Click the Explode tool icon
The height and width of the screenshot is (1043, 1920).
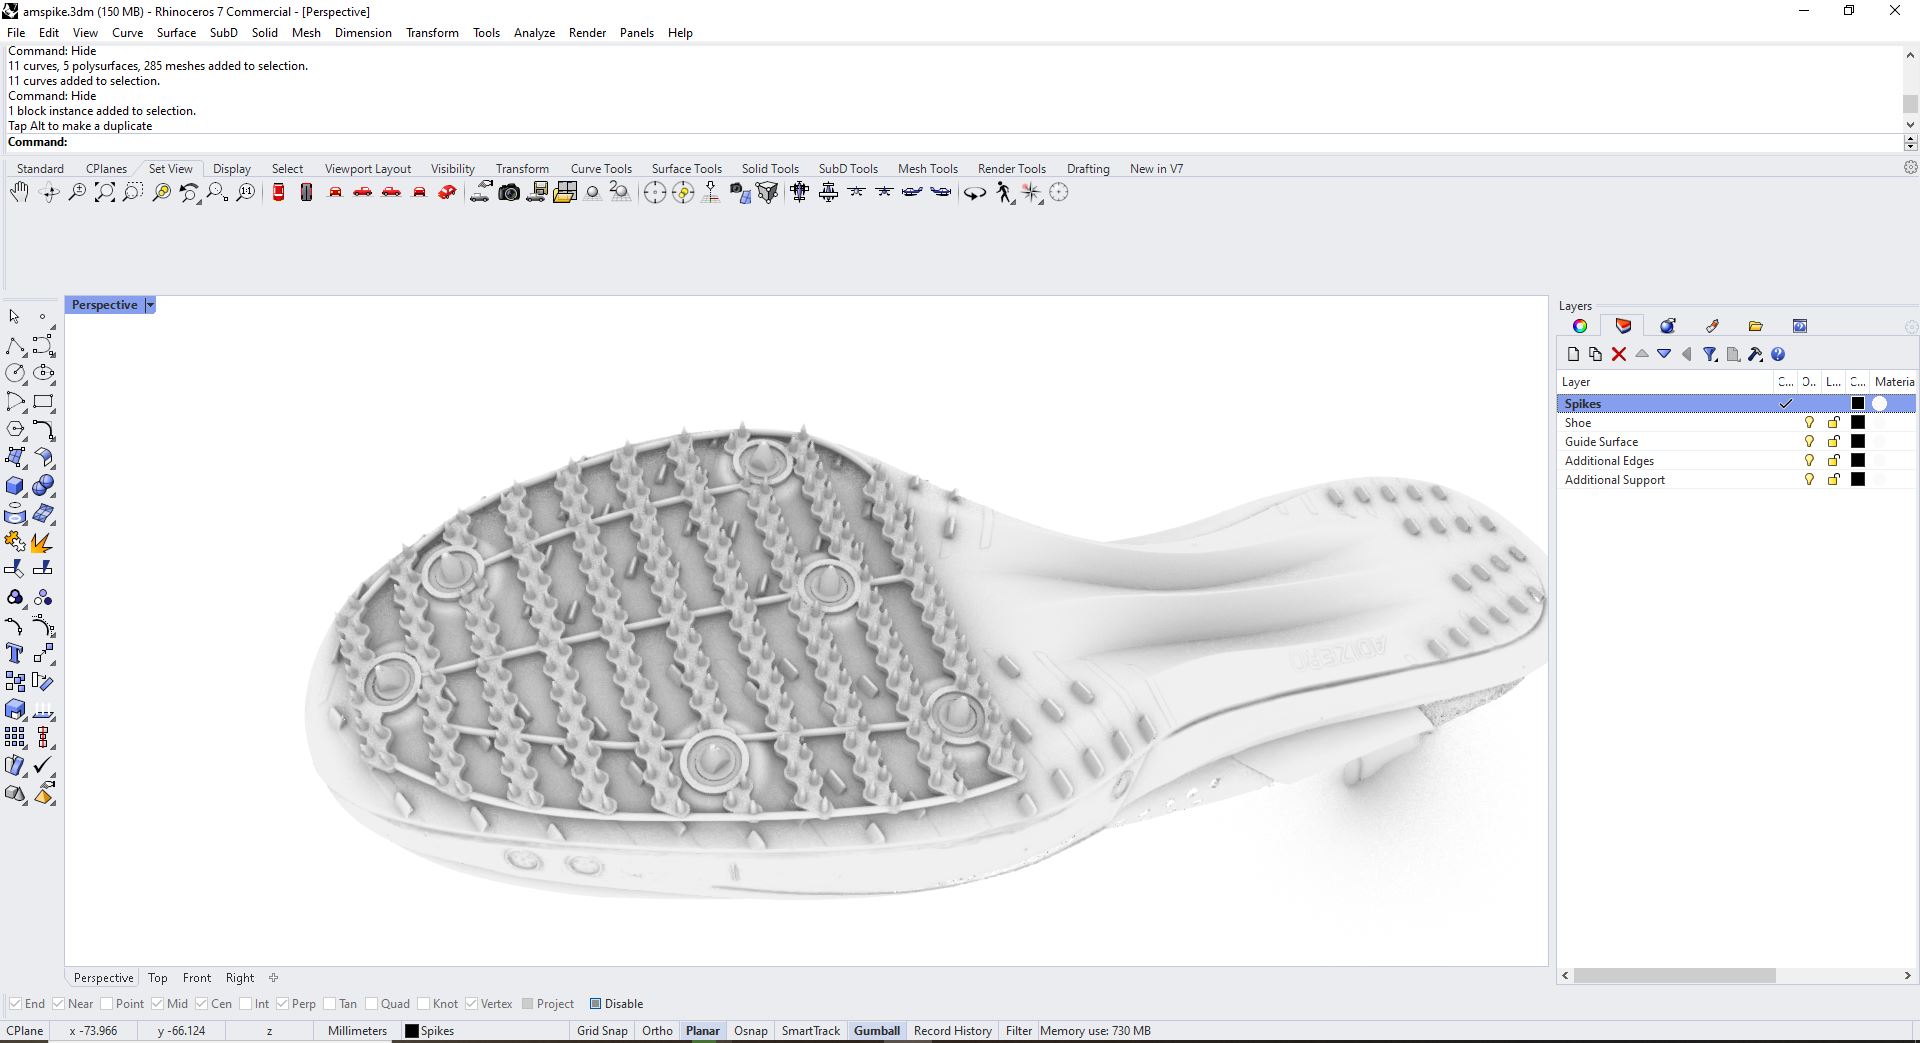pyautogui.click(x=43, y=543)
